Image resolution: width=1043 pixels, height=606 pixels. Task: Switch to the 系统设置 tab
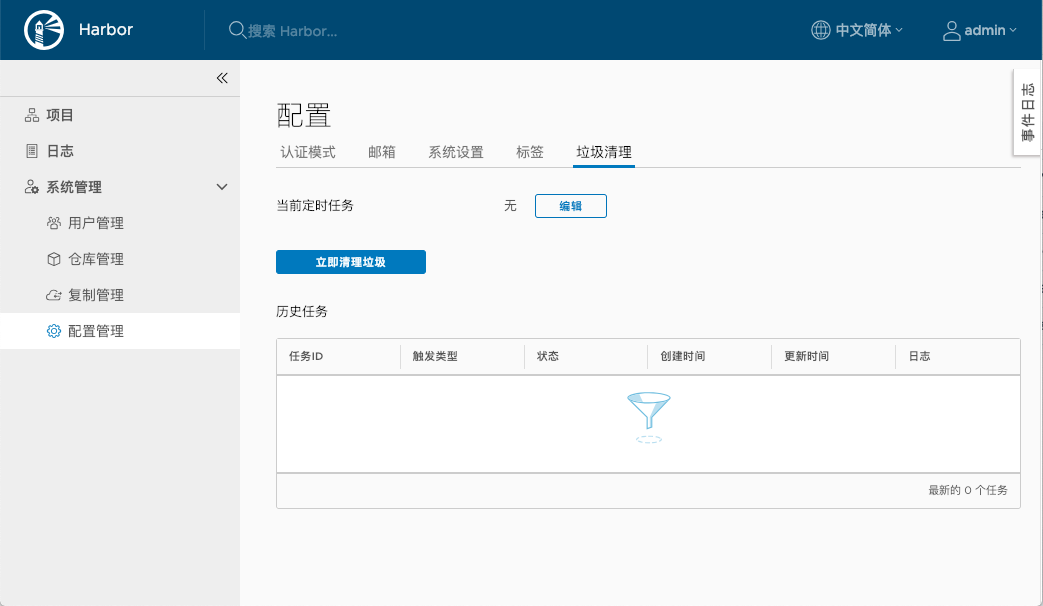tap(455, 152)
